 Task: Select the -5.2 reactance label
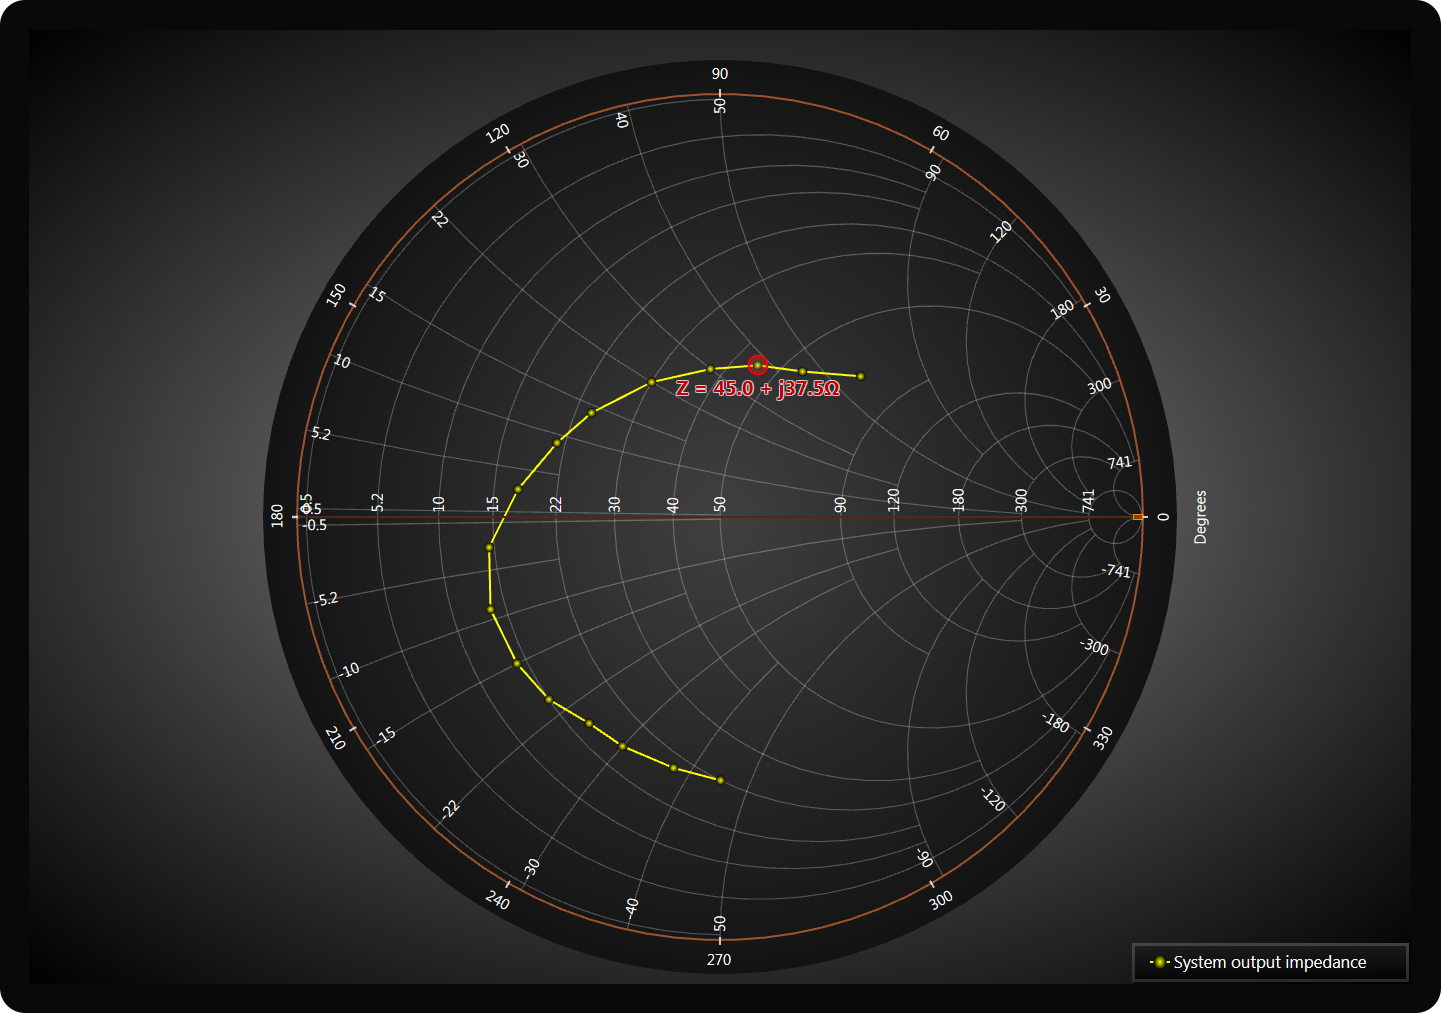click(327, 599)
